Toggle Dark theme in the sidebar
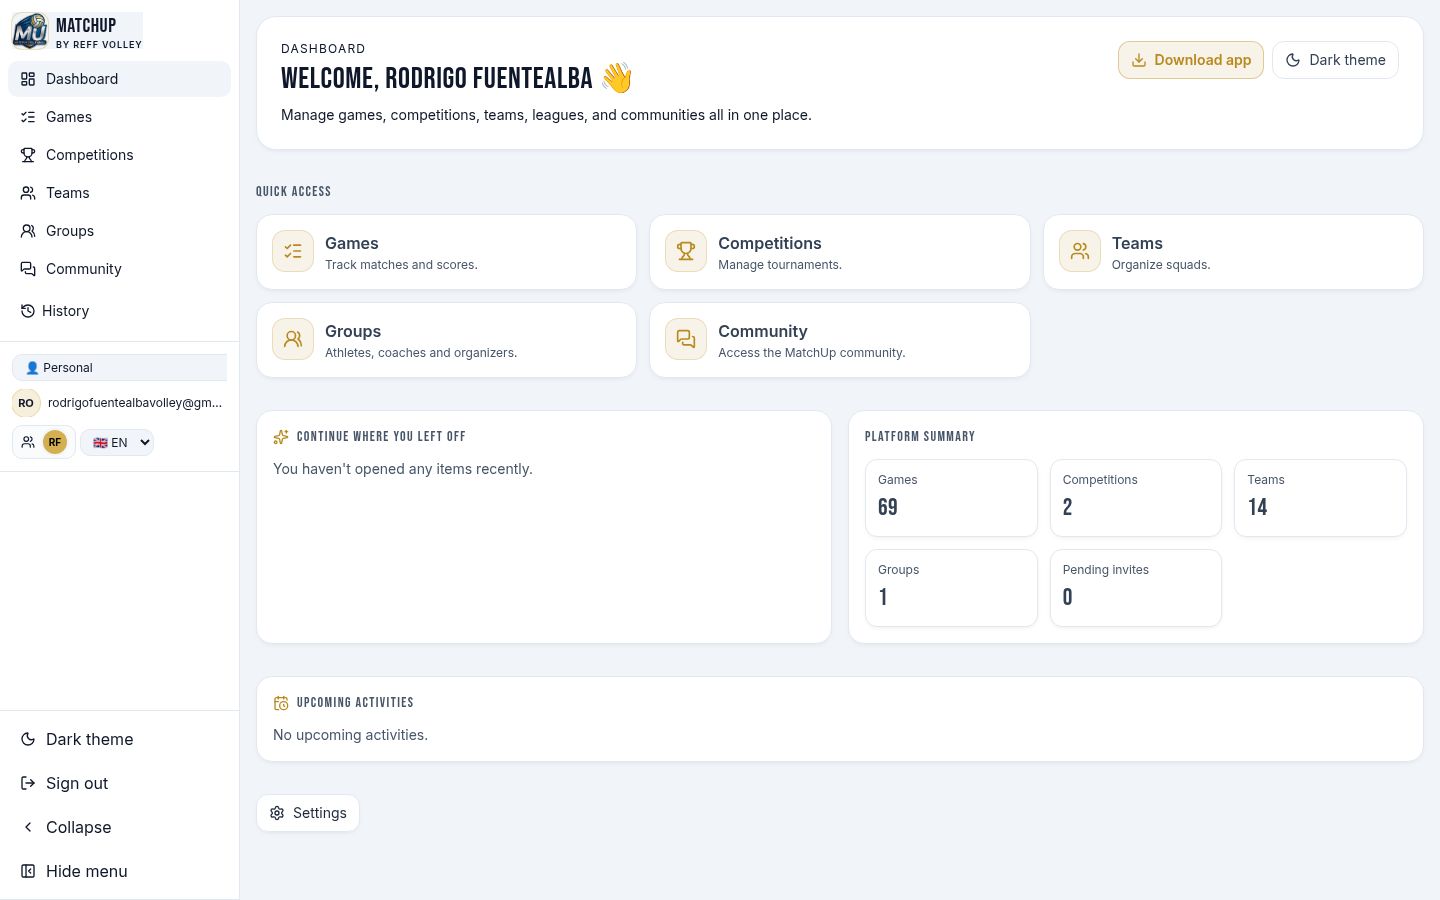 (x=119, y=739)
